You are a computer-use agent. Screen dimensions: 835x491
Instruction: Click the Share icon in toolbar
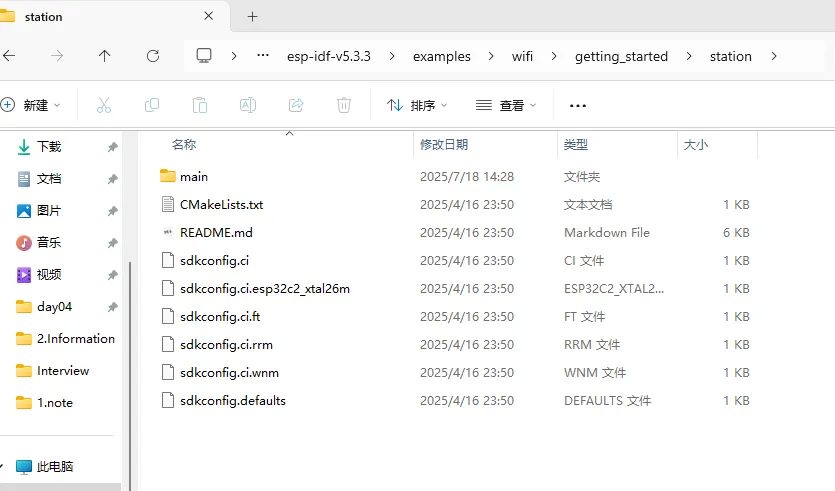point(296,105)
